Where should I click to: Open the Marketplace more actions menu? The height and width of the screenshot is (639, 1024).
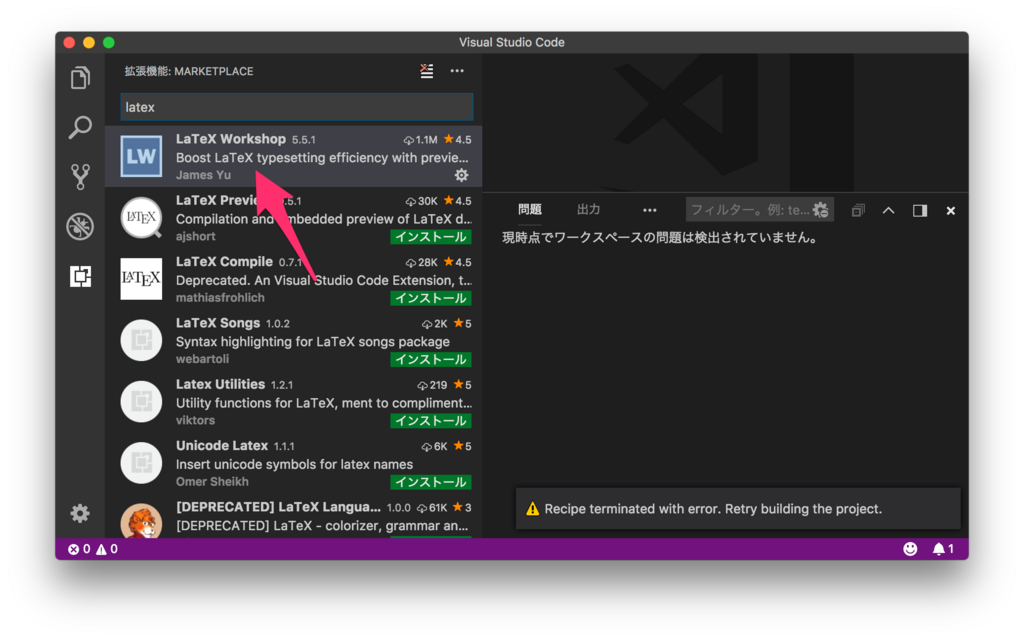pos(457,71)
